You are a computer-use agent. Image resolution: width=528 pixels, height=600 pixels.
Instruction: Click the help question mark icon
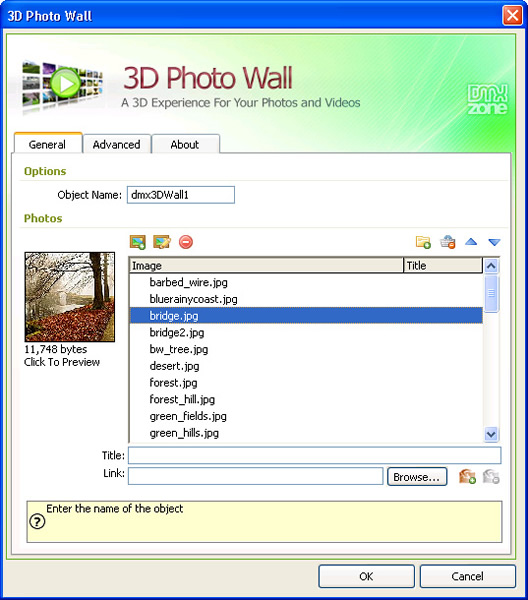37,521
